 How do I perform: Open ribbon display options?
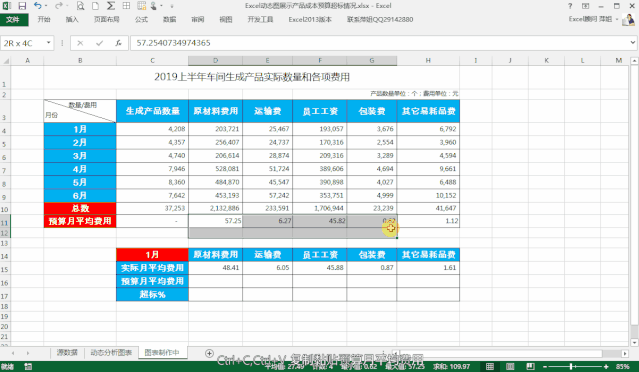[586, 6]
